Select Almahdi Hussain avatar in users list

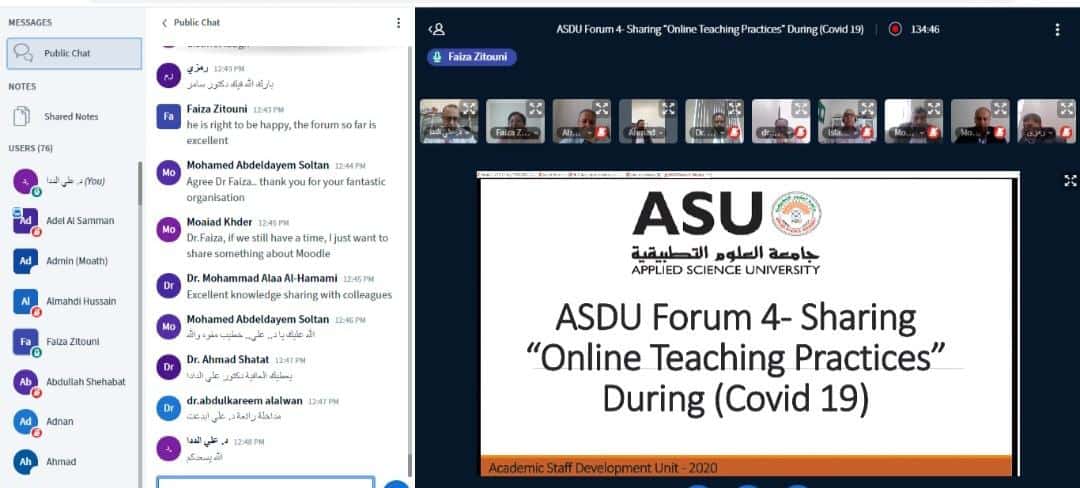[25, 301]
